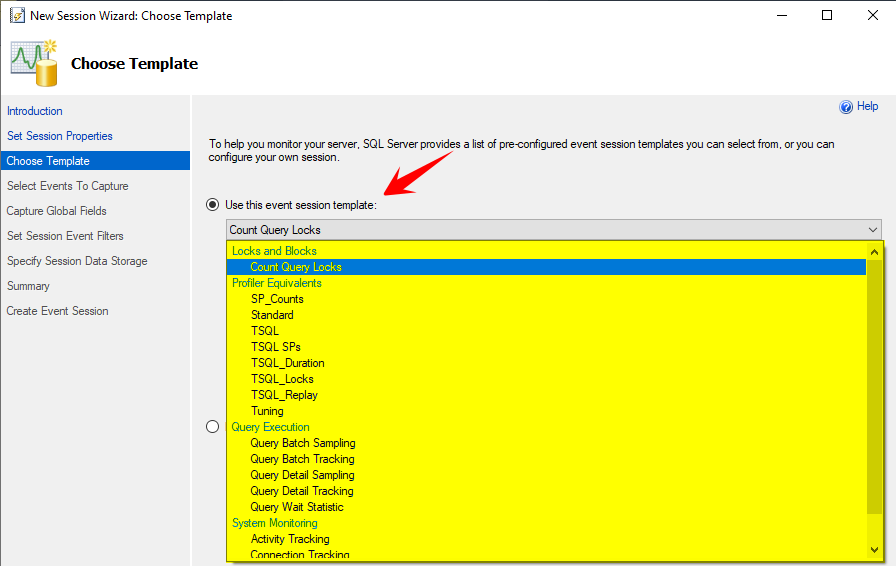Screen dimensions: 896x566
Task: Select Select Events To Capture step
Action: point(67,186)
